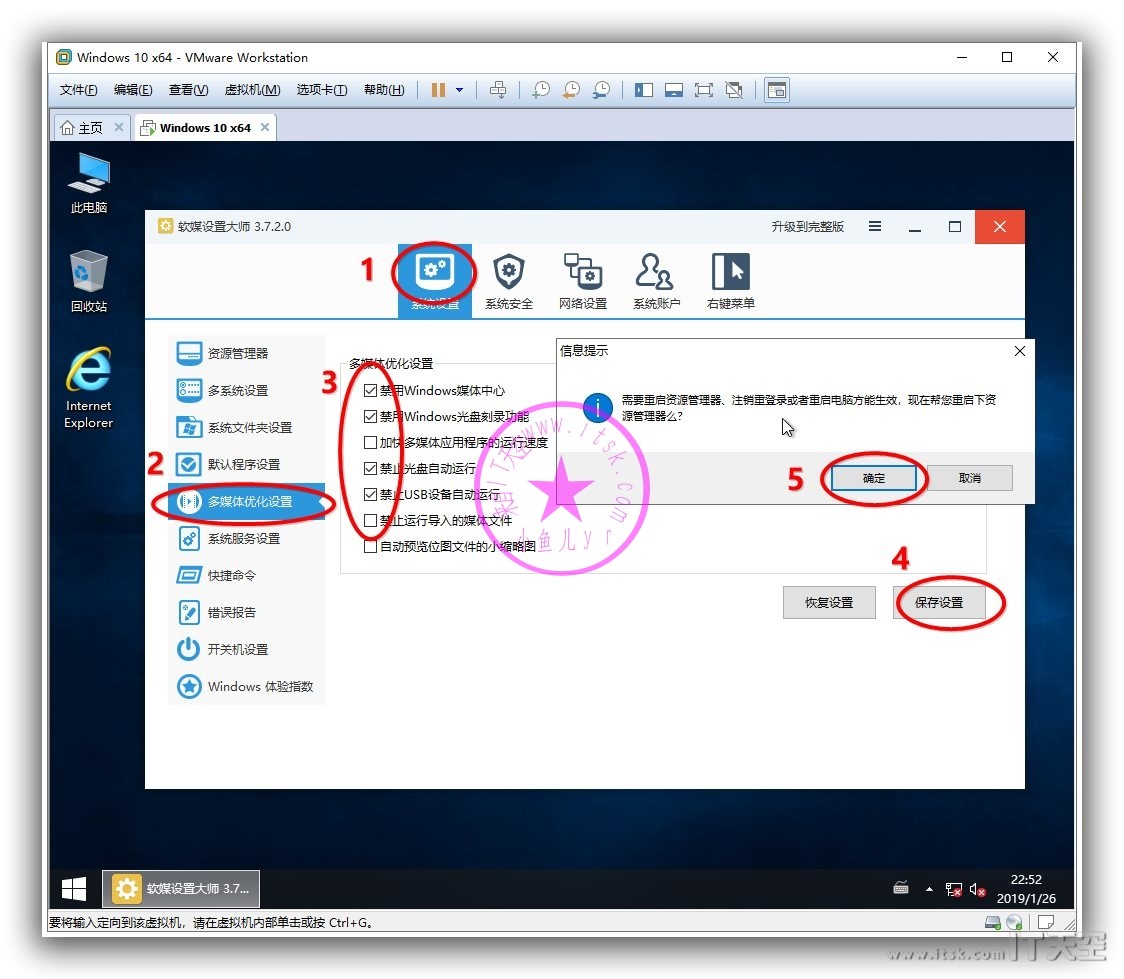Viewport: 1124px width, 979px height.
Task: Enter VMware full screen mode
Action: pyautogui.click(x=704, y=90)
